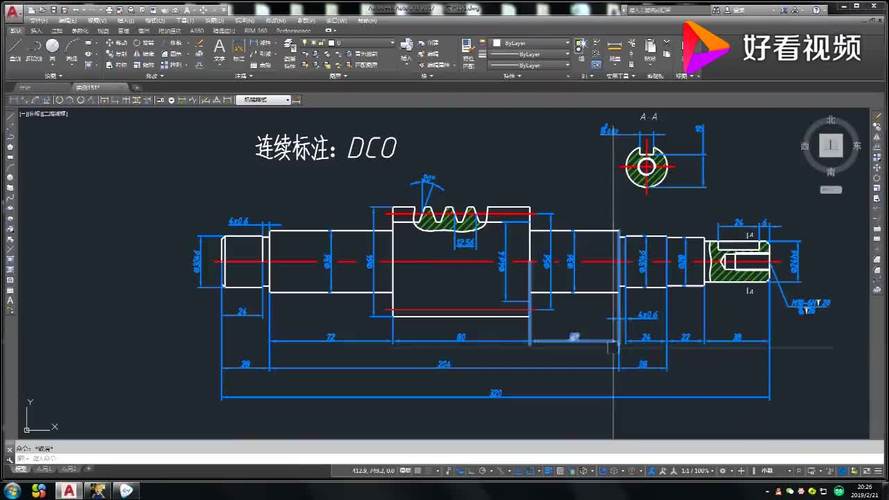Click the Linear dimension icon in dimension toolbar
Screen dimensions: 889x500
point(15,100)
